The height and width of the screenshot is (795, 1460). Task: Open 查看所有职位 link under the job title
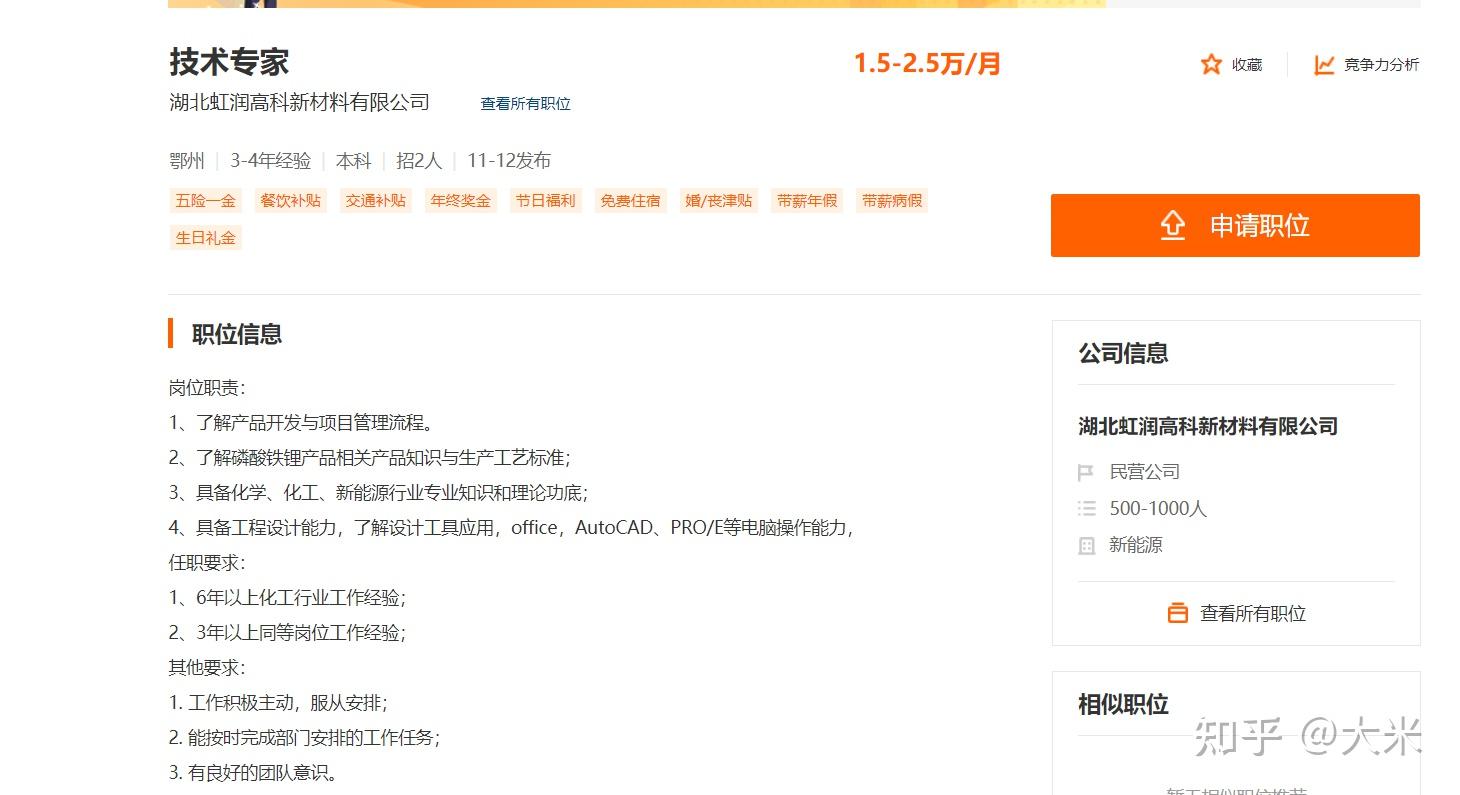[524, 102]
